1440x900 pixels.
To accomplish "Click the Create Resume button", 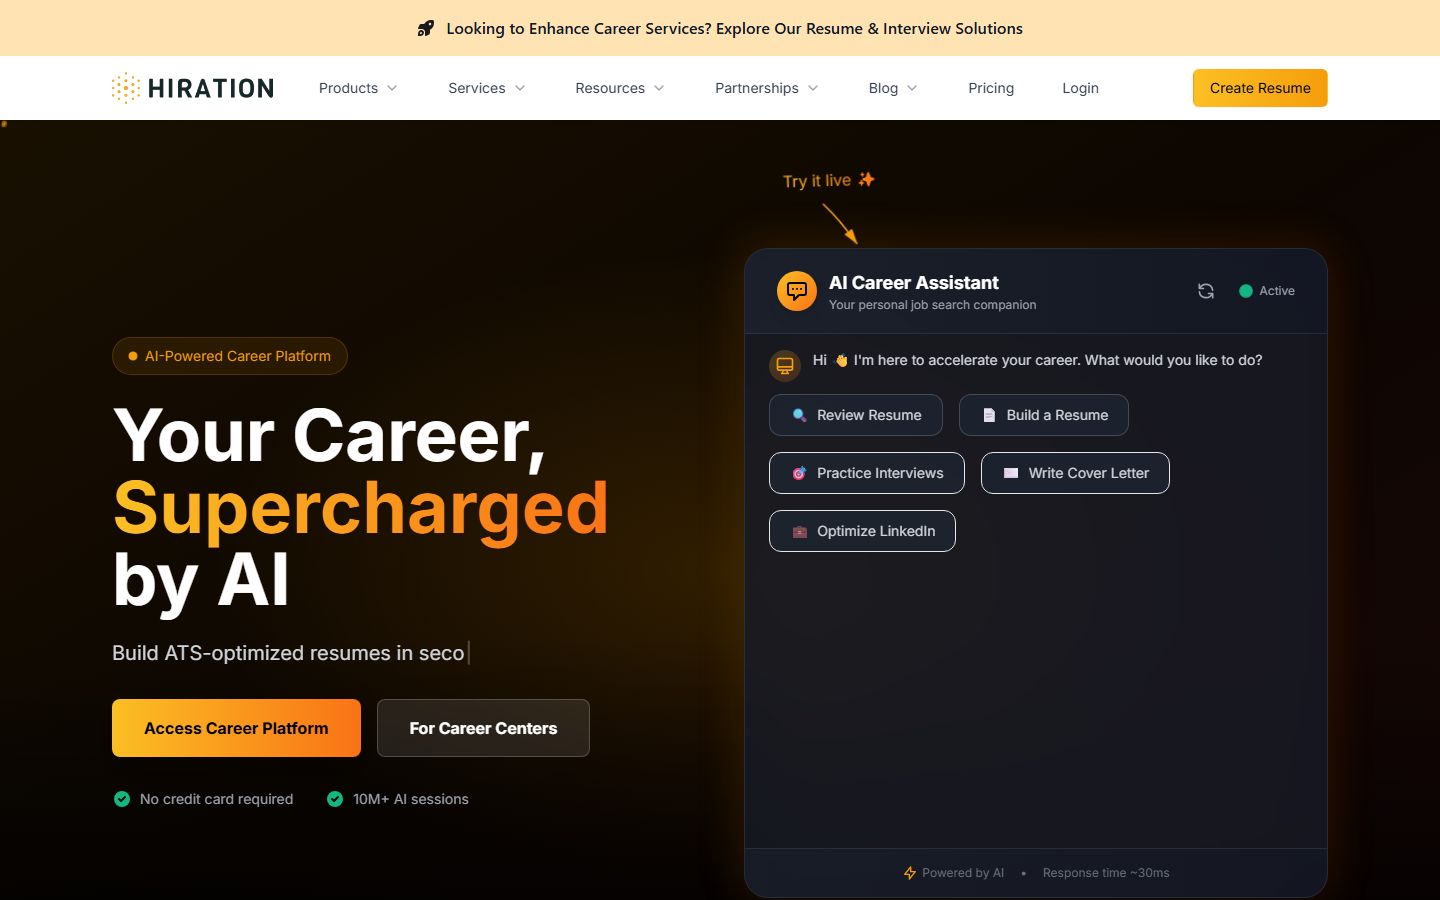I will [x=1260, y=88].
